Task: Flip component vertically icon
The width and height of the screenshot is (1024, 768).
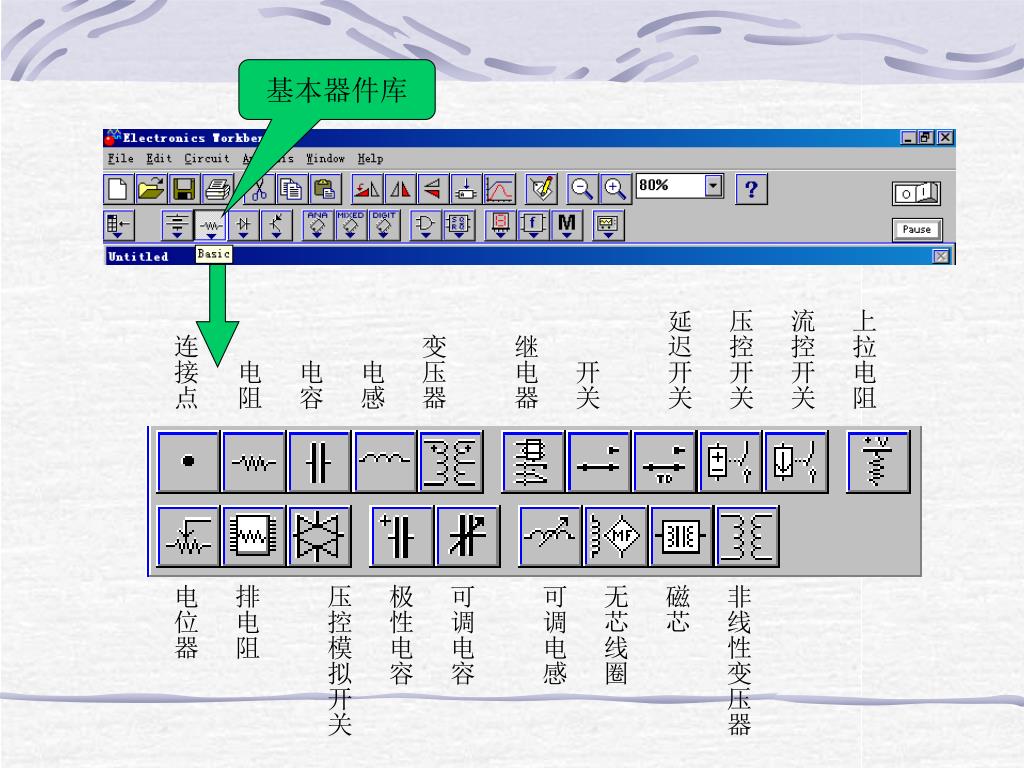Action: (x=432, y=189)
